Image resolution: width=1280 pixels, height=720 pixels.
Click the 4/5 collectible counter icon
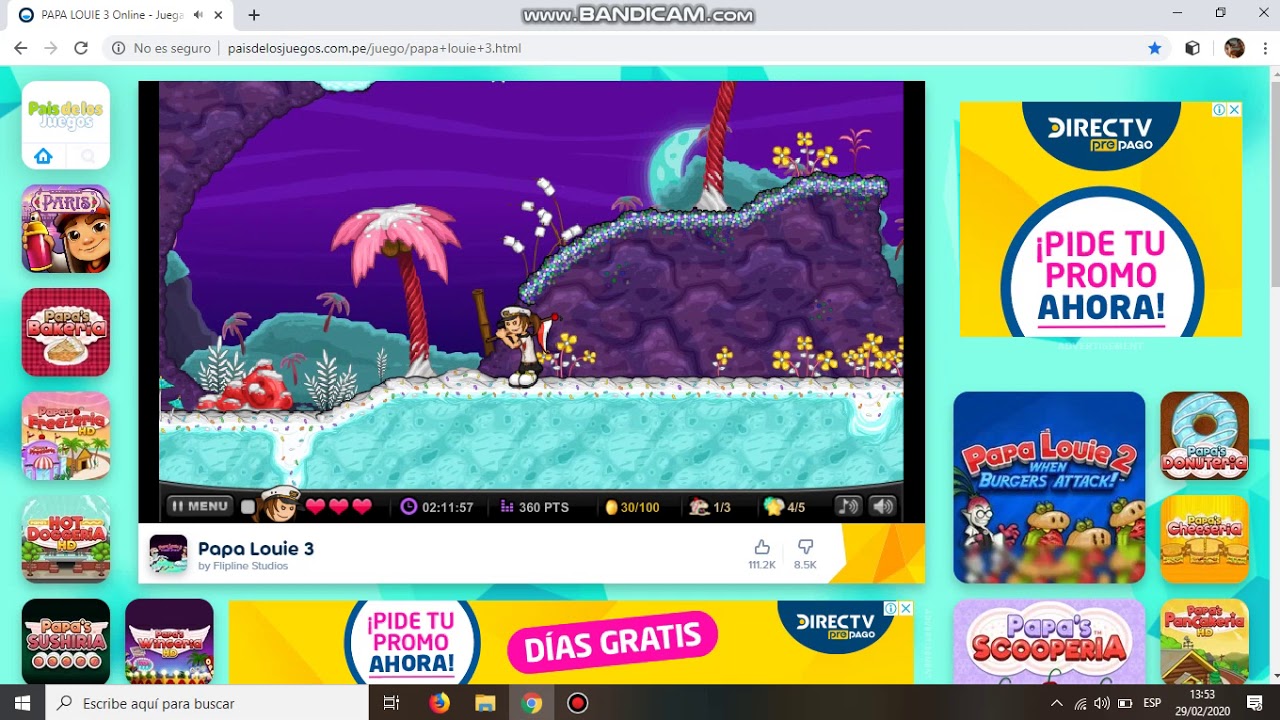tap(774, 506)
